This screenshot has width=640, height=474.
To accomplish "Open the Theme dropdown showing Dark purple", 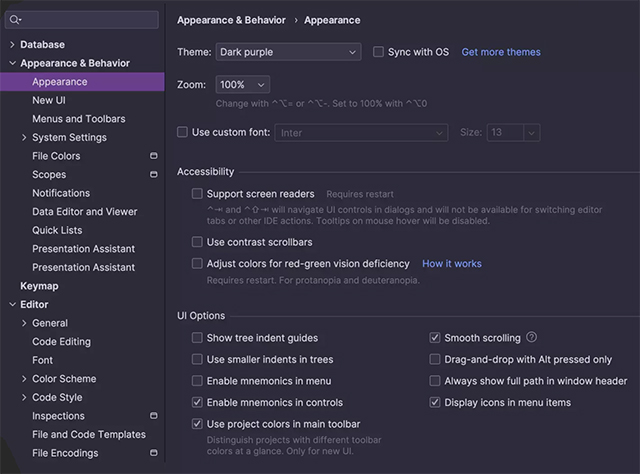I will [x=288, y=52].
